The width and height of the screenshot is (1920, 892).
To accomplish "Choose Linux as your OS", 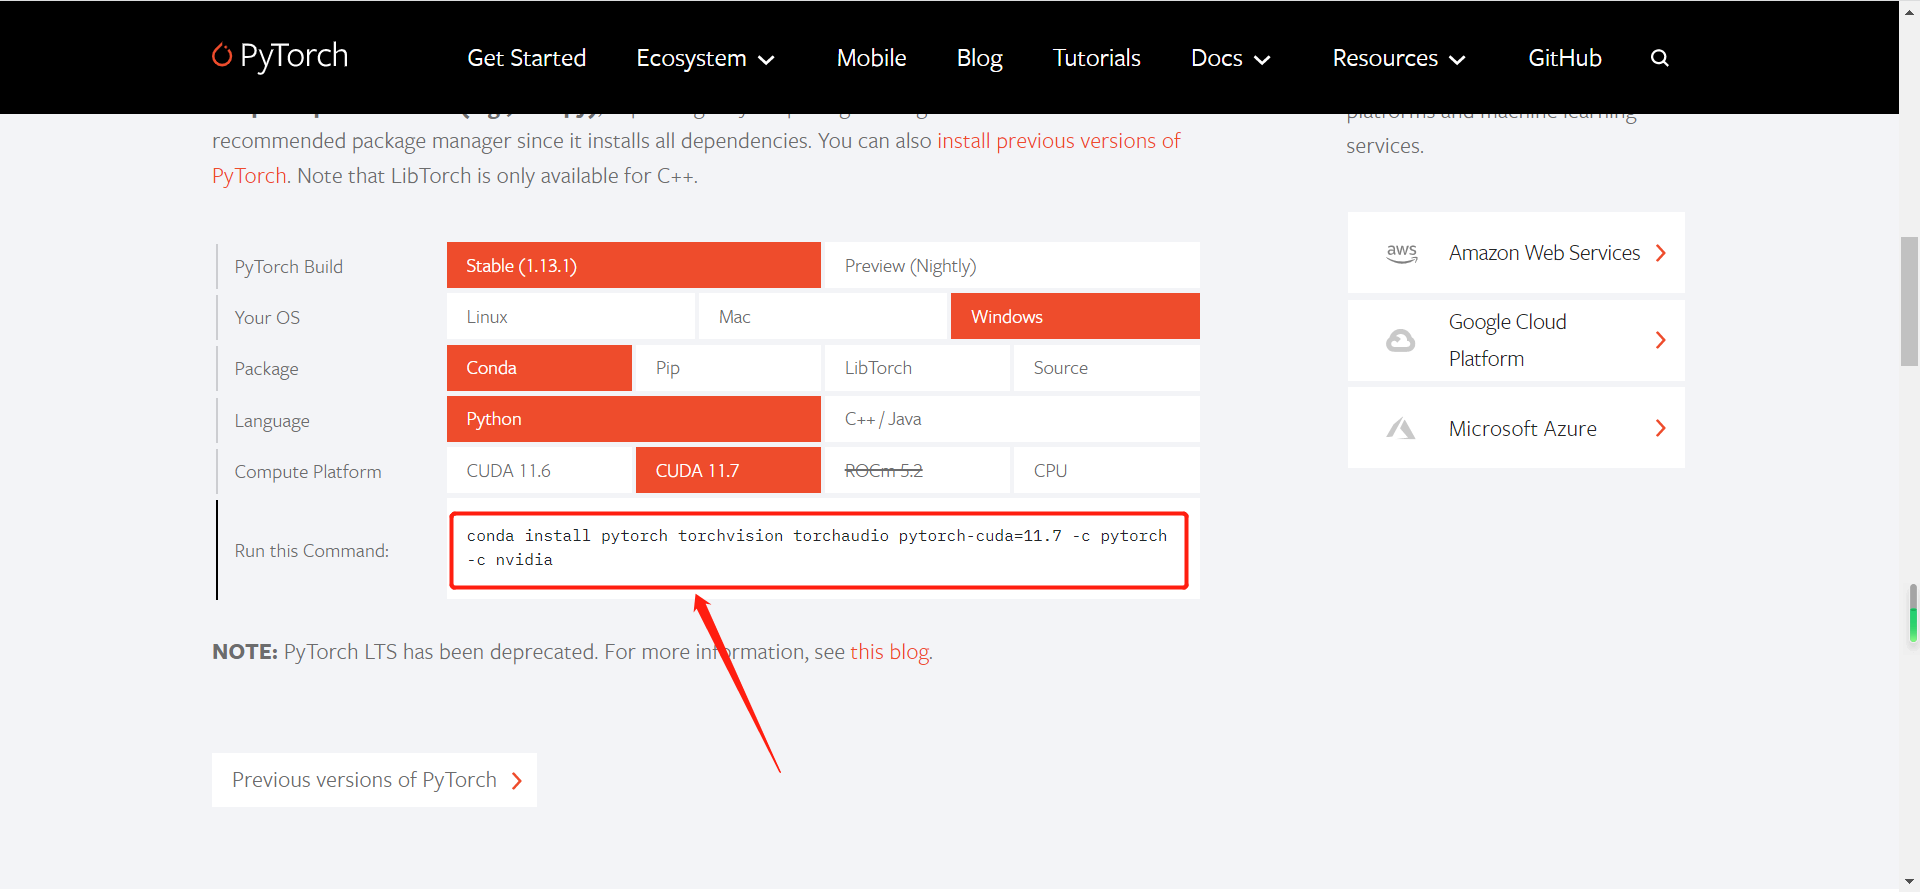I will [571, 317].
